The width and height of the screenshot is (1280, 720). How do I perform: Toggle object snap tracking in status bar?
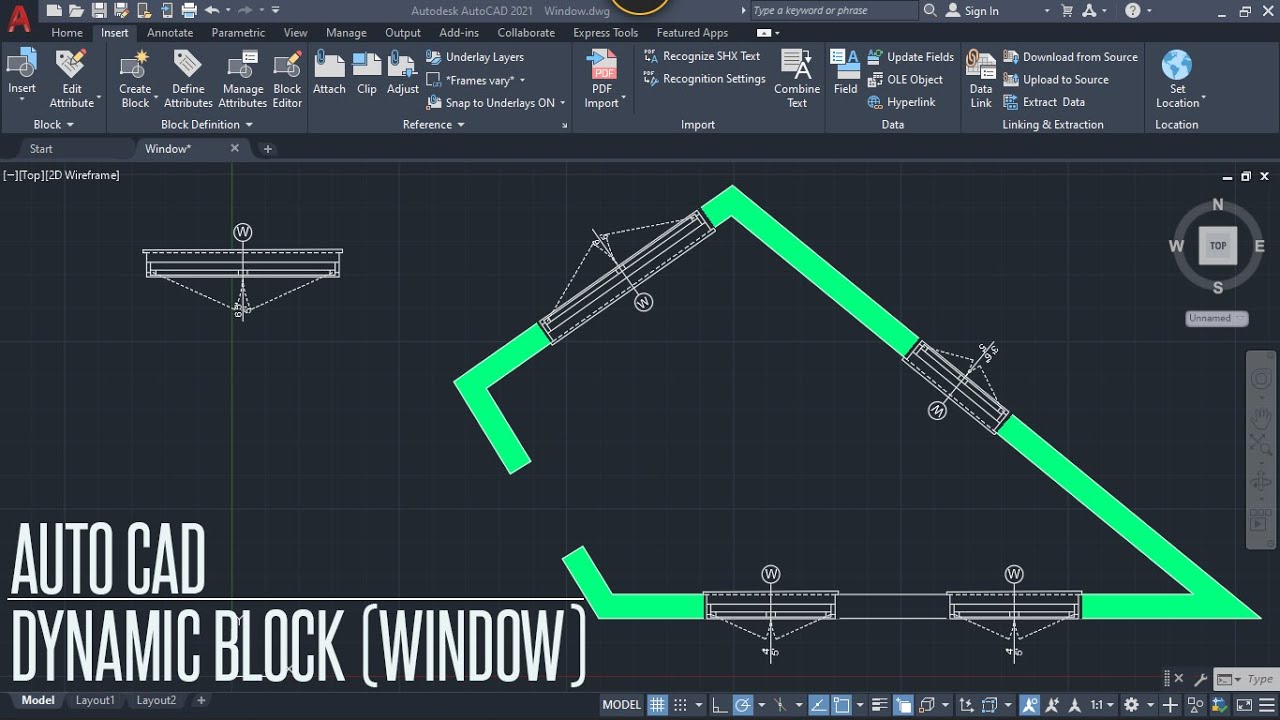pos(819,704)
